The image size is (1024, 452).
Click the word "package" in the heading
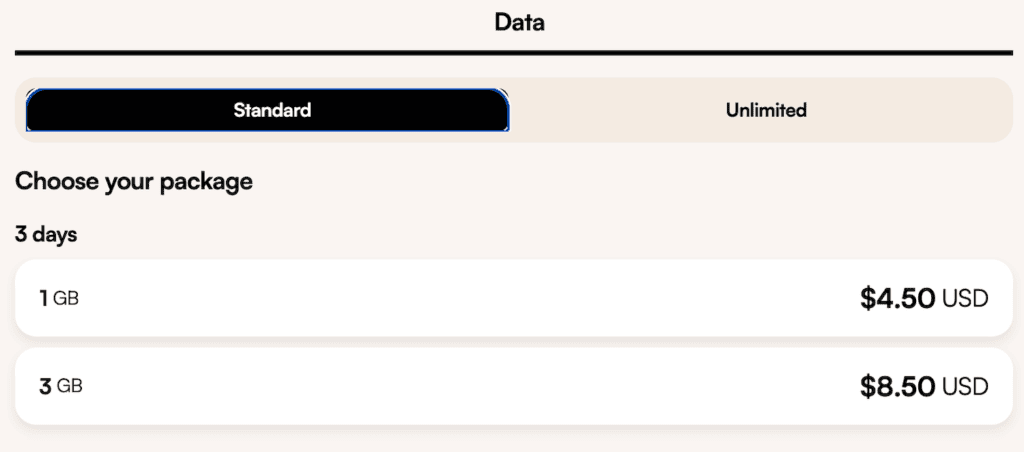[211, 182]
